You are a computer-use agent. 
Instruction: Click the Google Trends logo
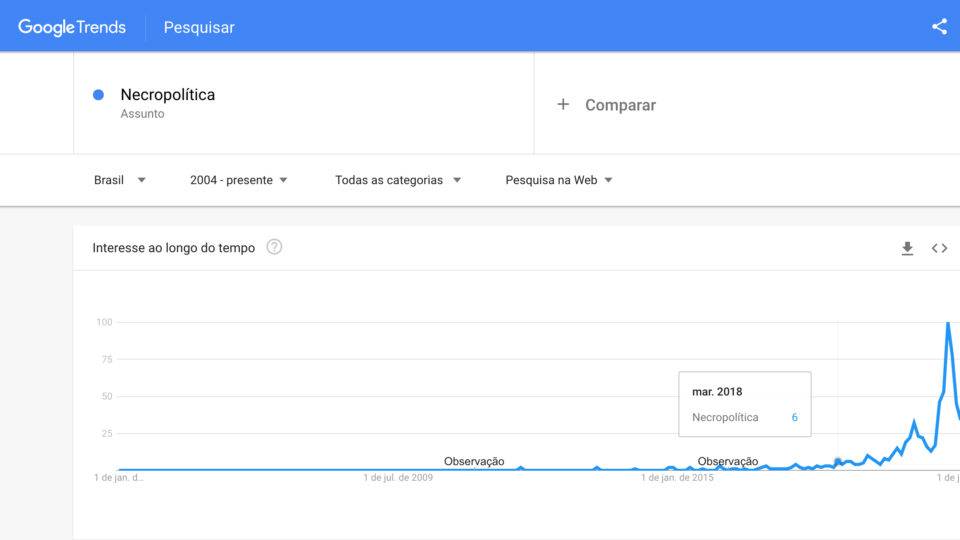pos(72,27)
